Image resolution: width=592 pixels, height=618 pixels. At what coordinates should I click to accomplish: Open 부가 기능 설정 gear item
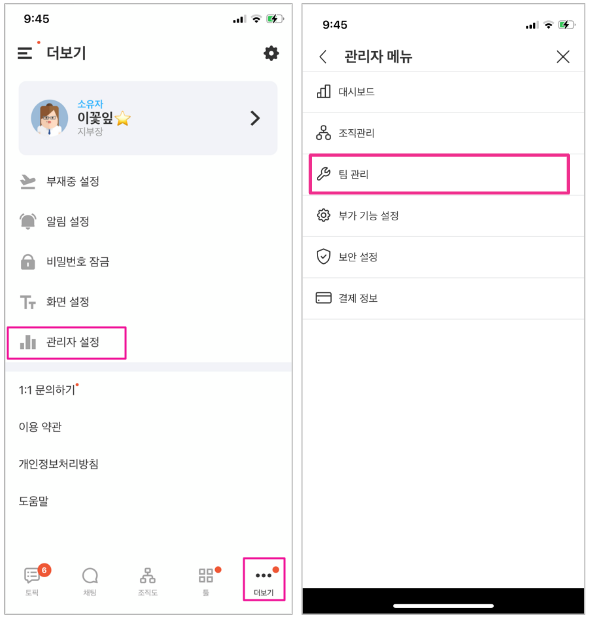[x=443, y=216]
